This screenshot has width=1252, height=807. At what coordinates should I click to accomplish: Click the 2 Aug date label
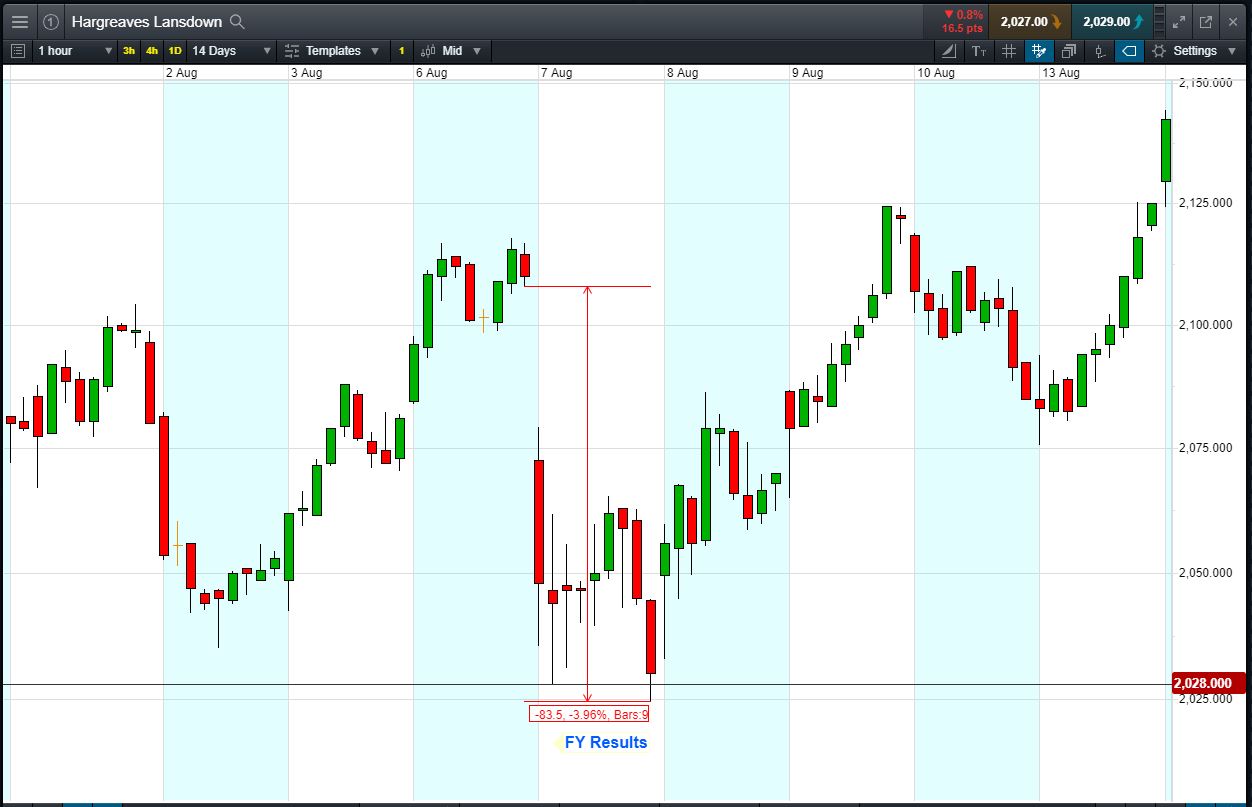(x=181, y=73)
